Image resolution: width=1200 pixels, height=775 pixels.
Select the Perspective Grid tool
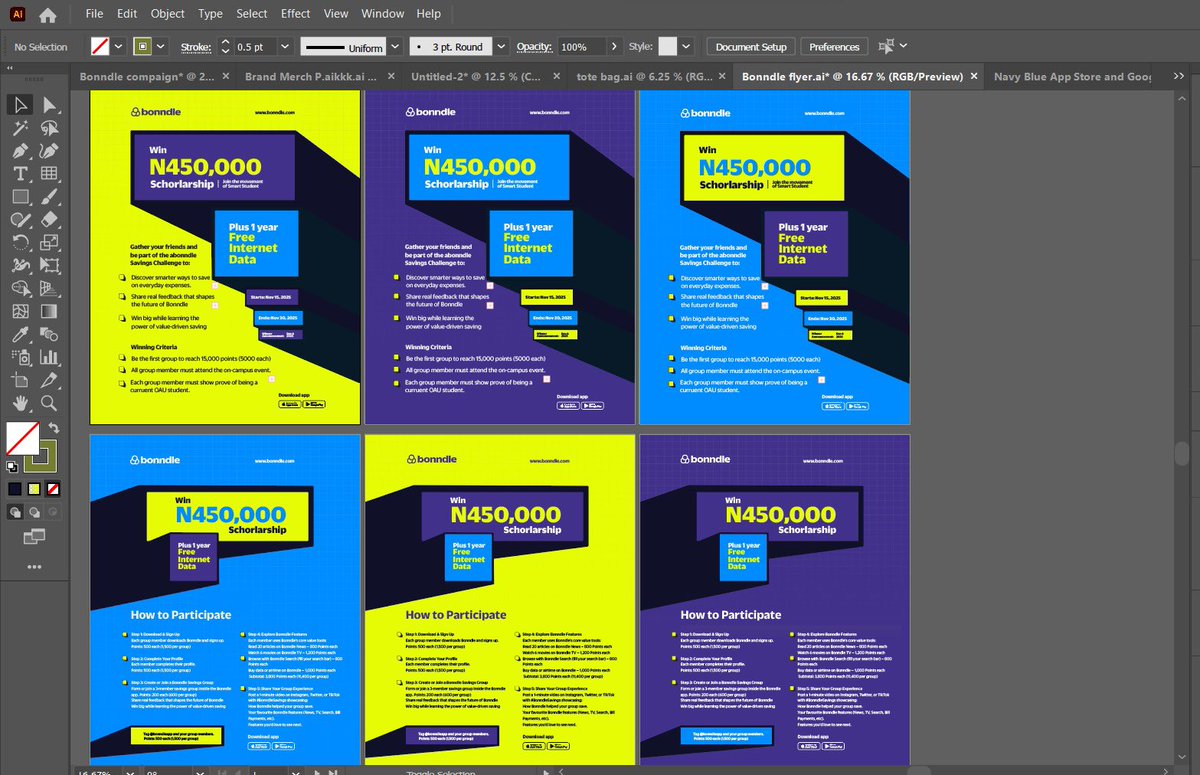pos(48,289)
